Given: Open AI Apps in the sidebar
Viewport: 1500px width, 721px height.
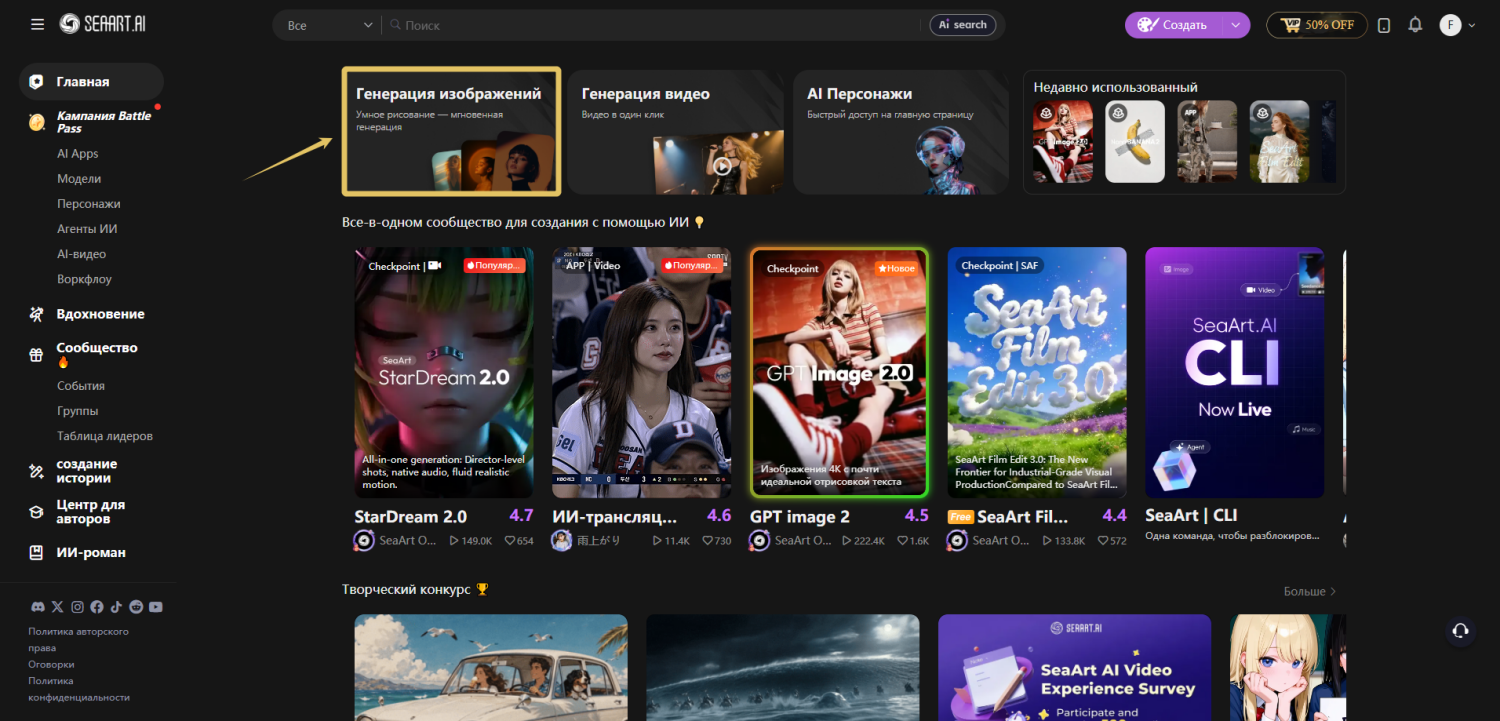Looking at the screenshot, I should point(78,154).
